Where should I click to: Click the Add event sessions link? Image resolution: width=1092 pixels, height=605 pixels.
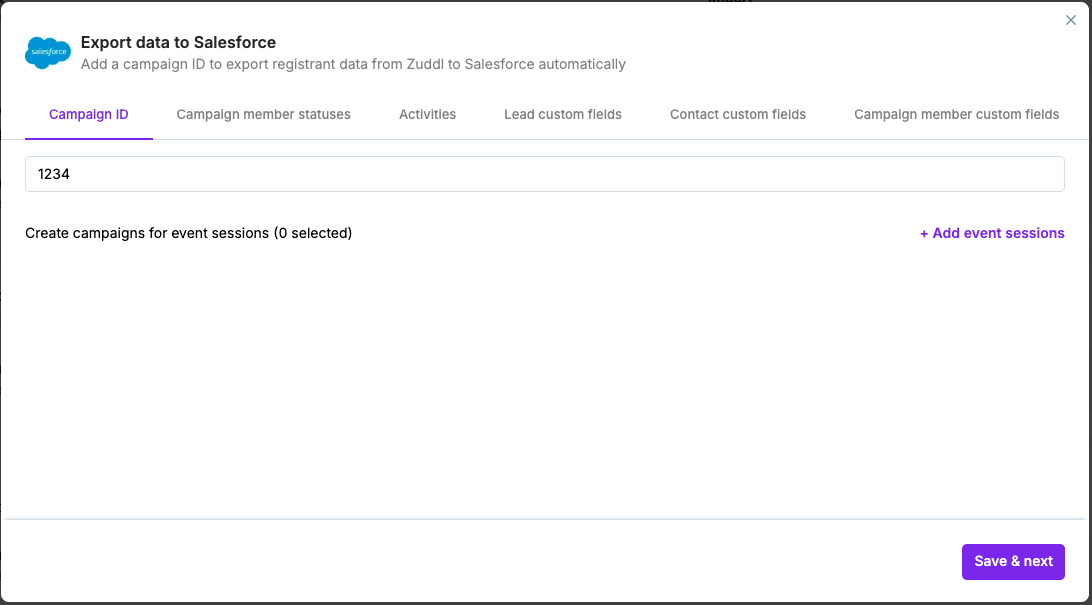[997, 233]
